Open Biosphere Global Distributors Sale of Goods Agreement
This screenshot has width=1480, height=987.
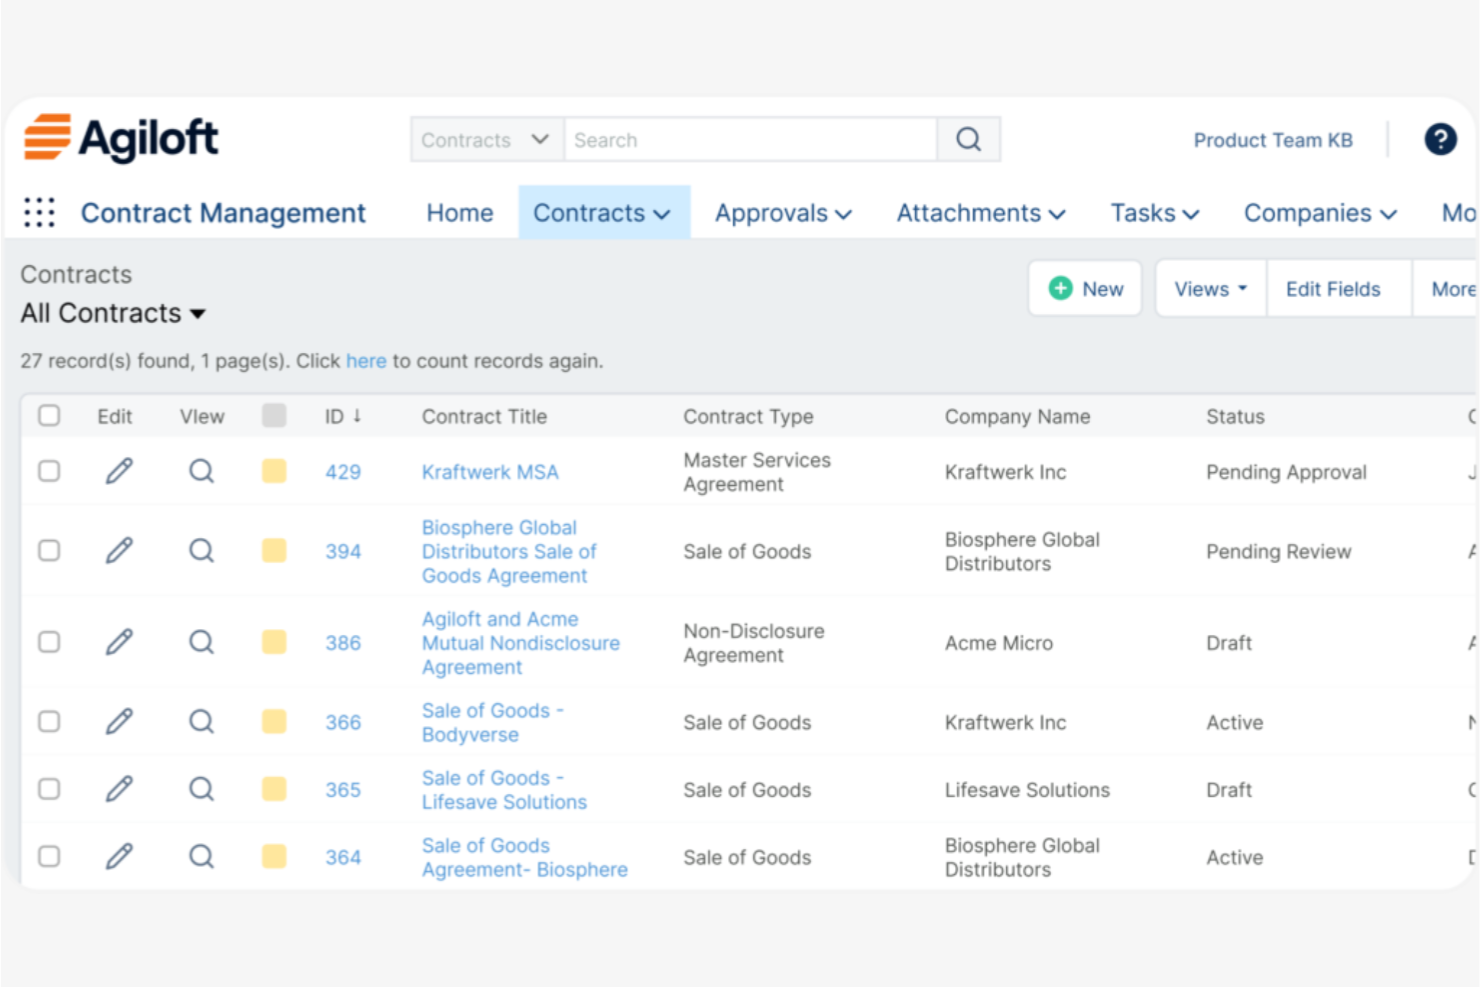(x=509, y=551)
